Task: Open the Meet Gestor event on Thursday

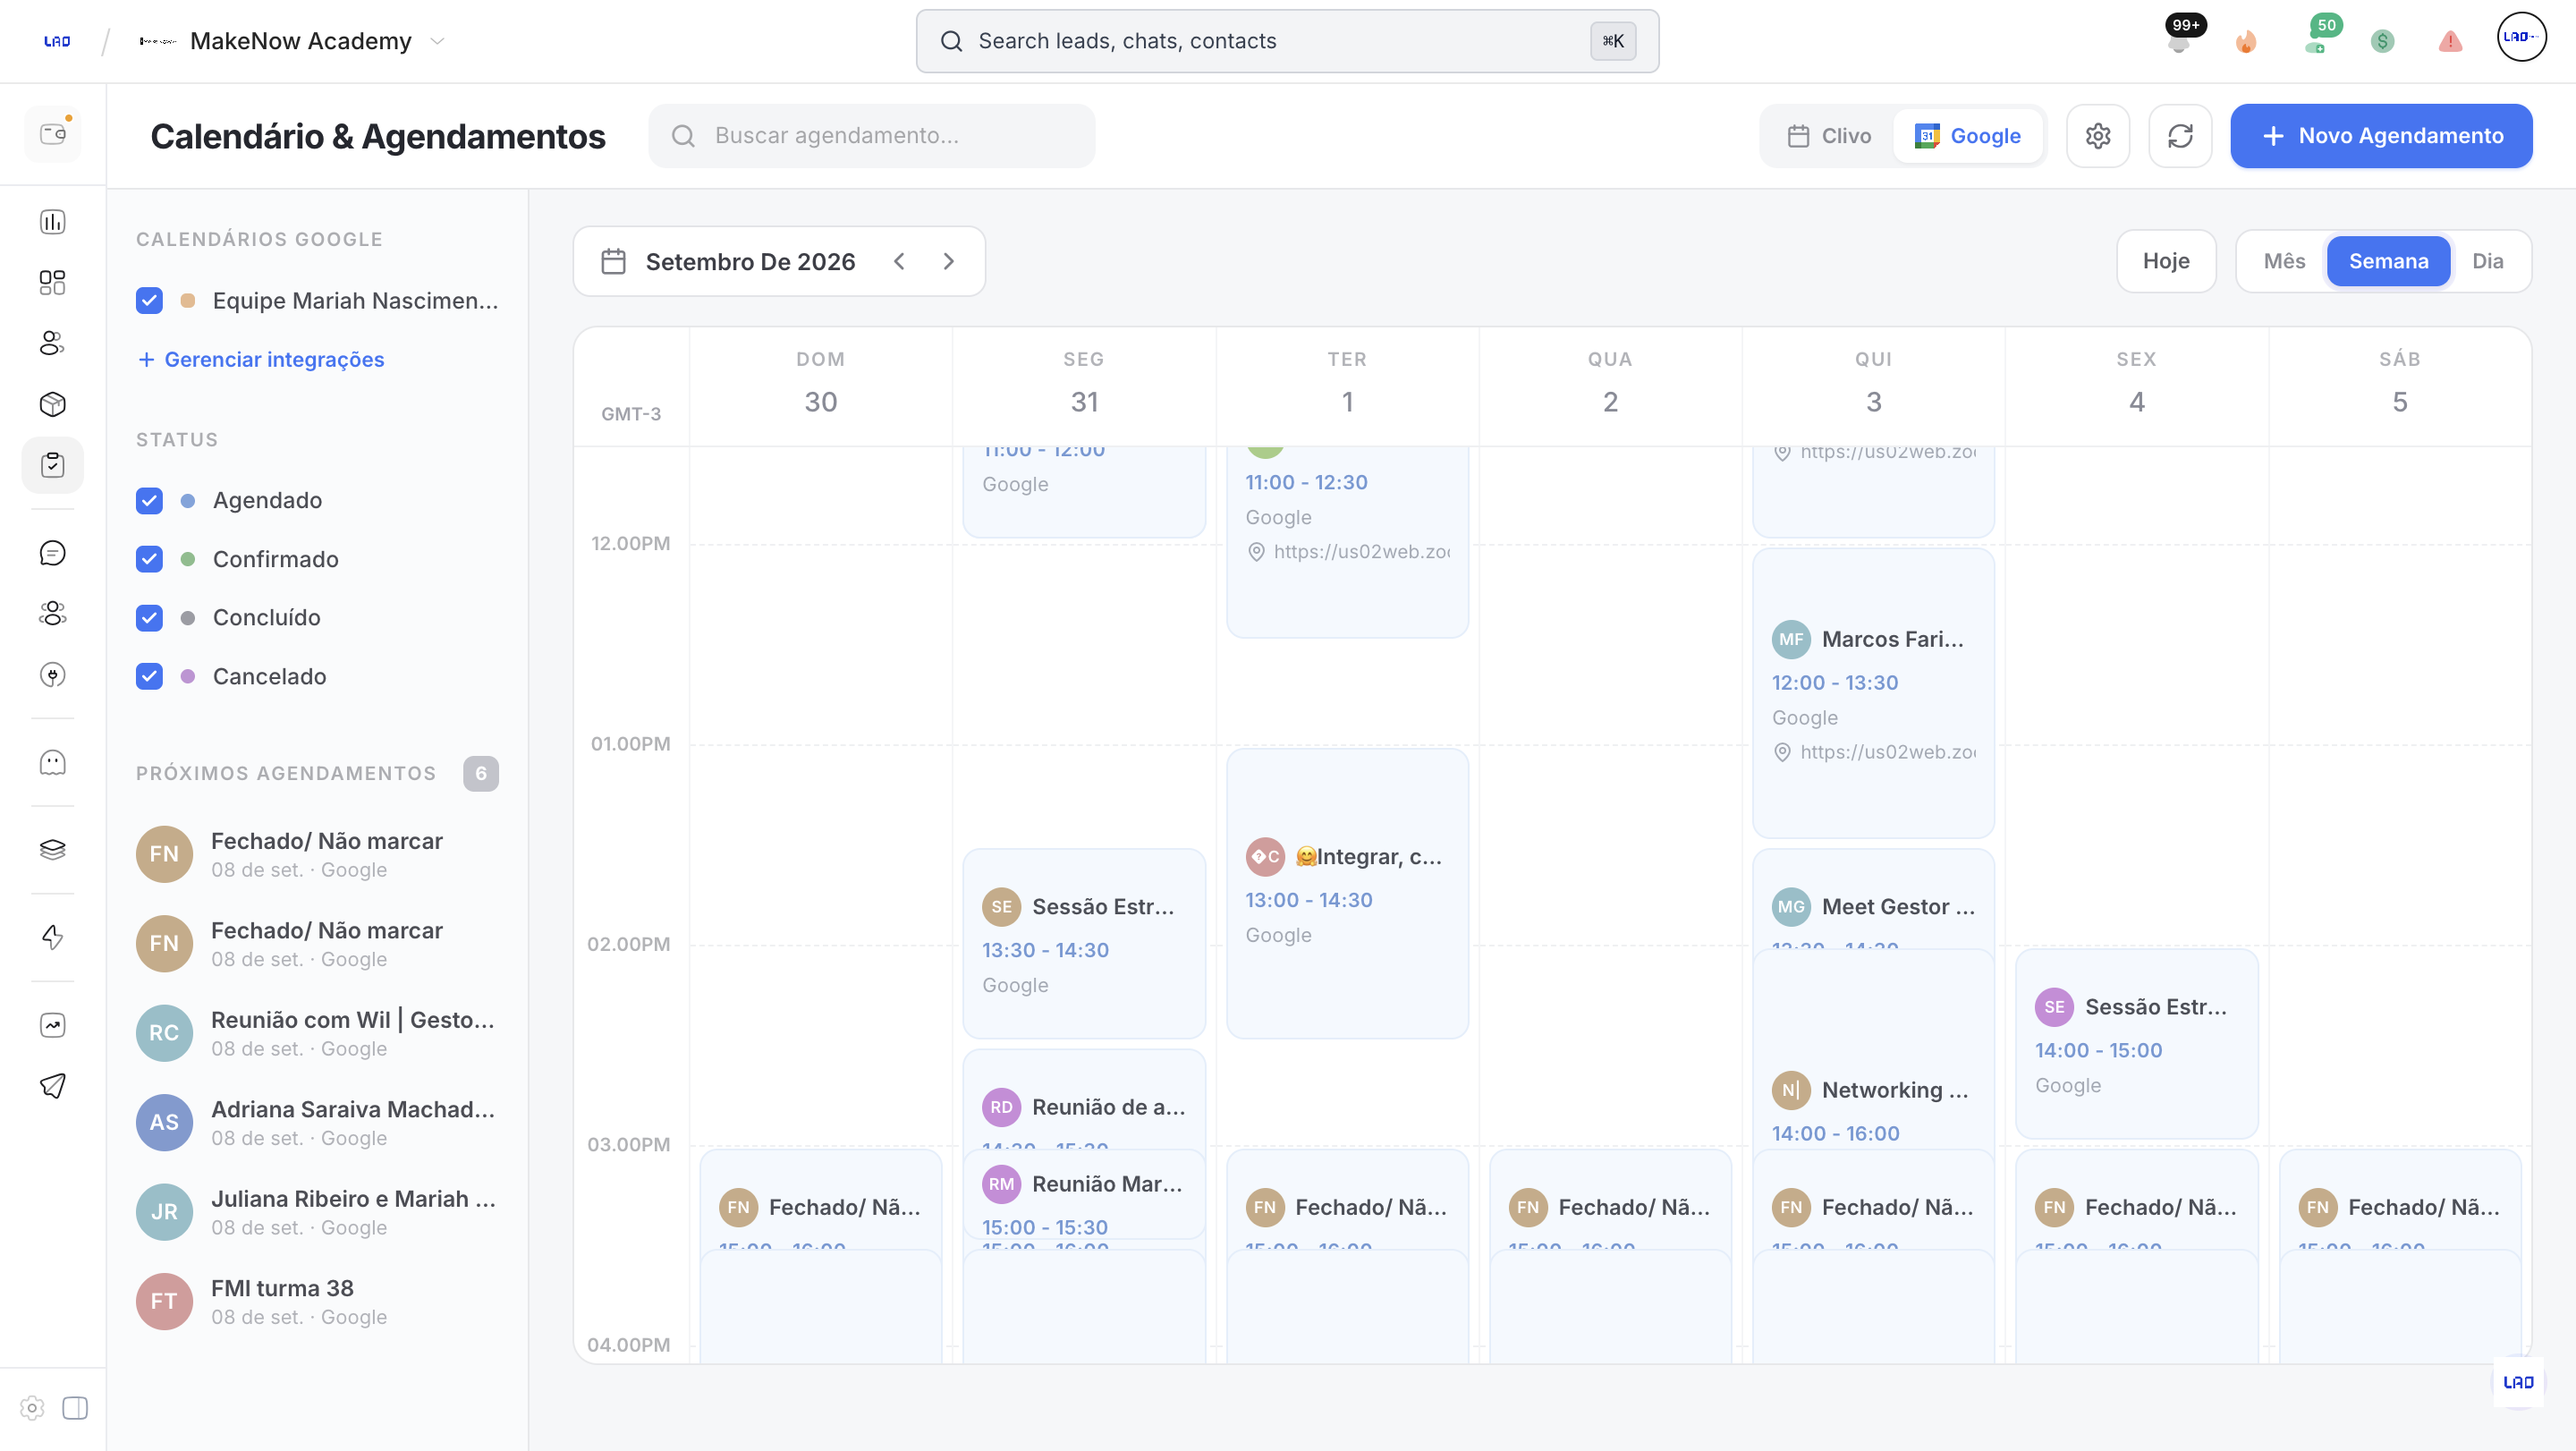Action: coord(1873,900)
